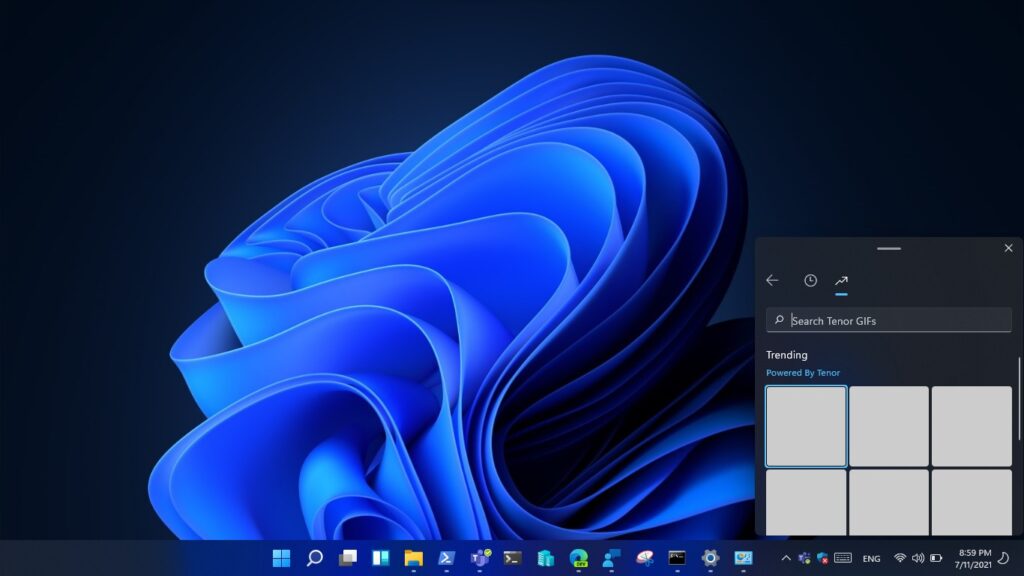1024x576 pixels.
Task: Launch File Explorer from the taskbar
Action: (413, 558)
